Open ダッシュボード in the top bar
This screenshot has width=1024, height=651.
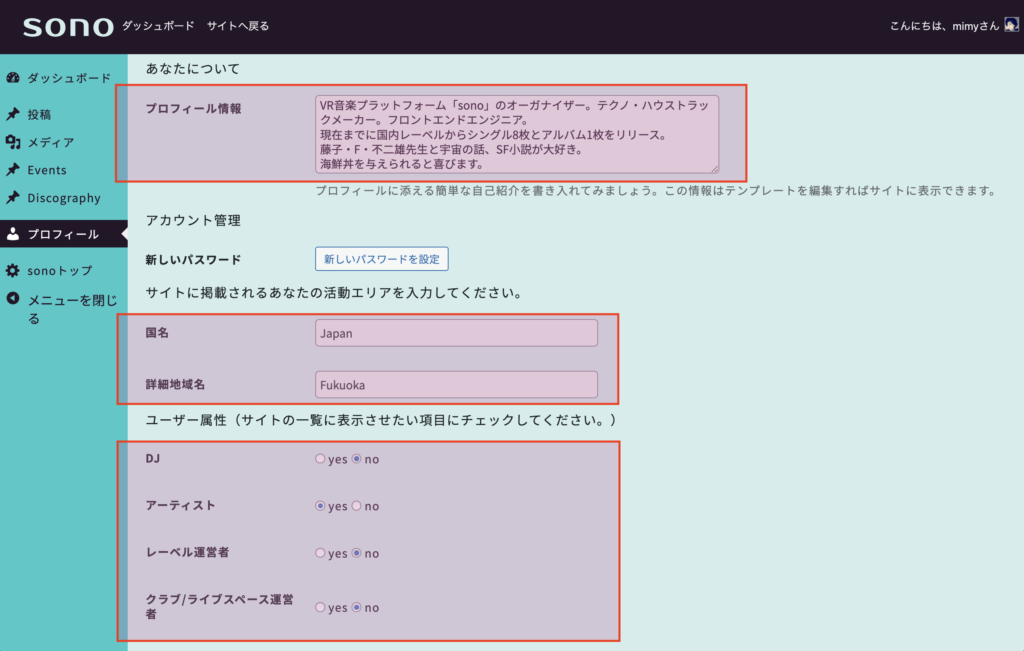158,26
